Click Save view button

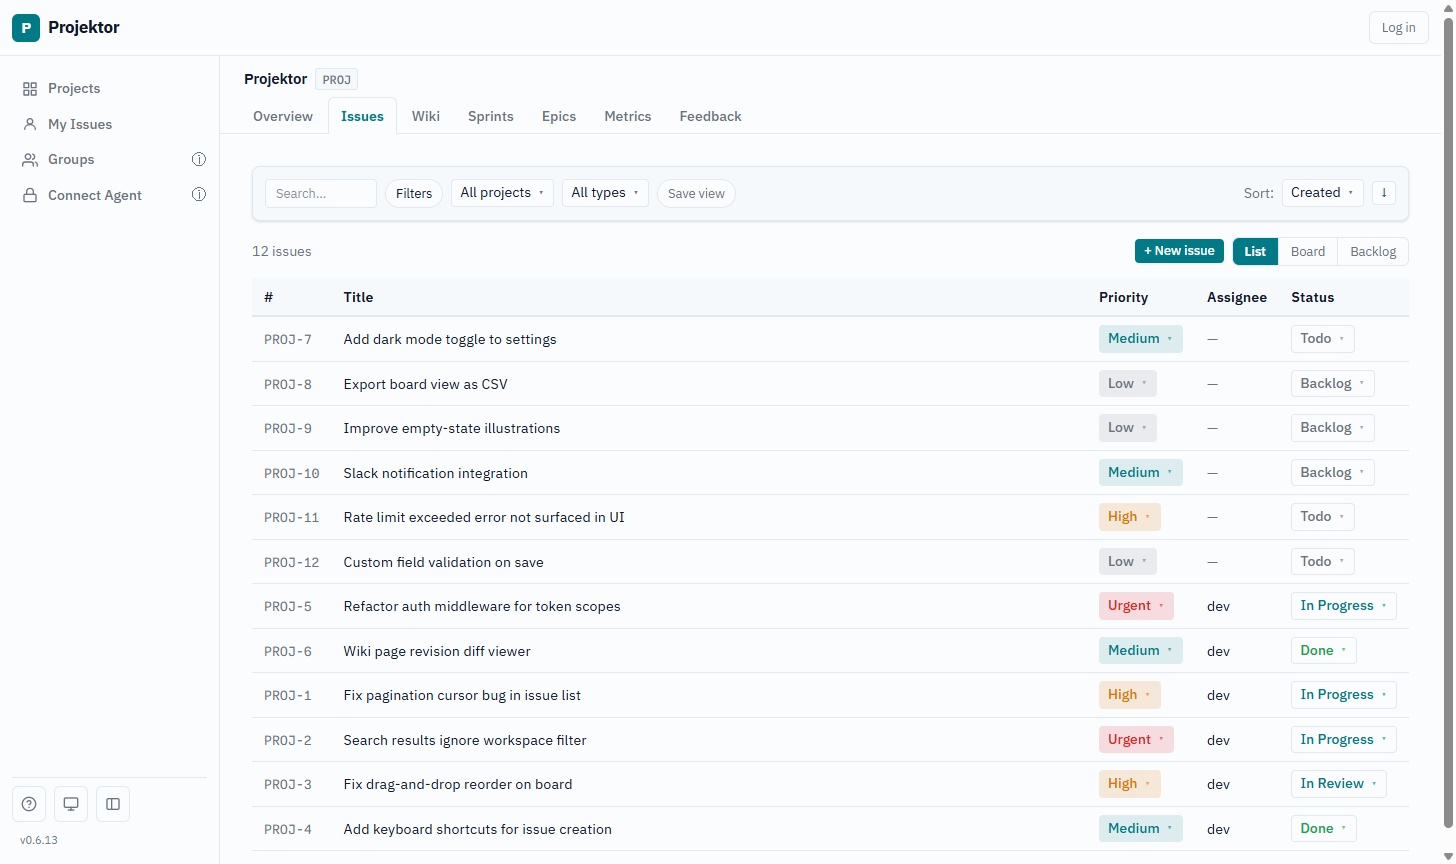pos(696,193)
